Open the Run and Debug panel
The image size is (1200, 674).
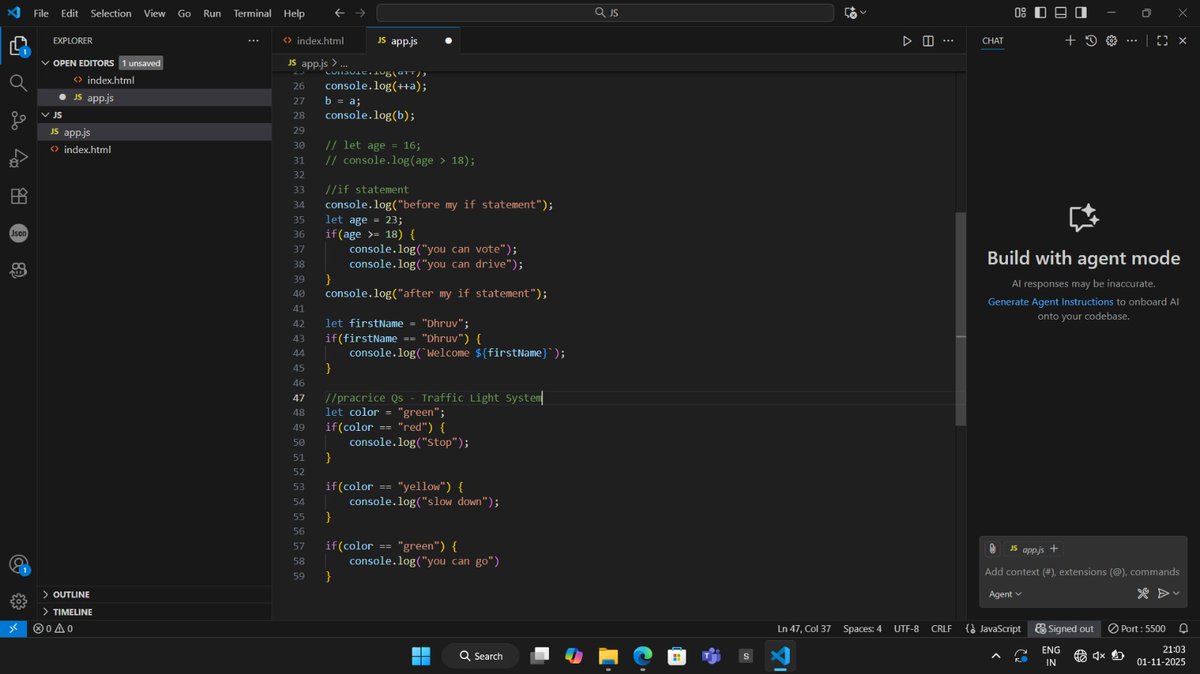(x=18, y=158)
